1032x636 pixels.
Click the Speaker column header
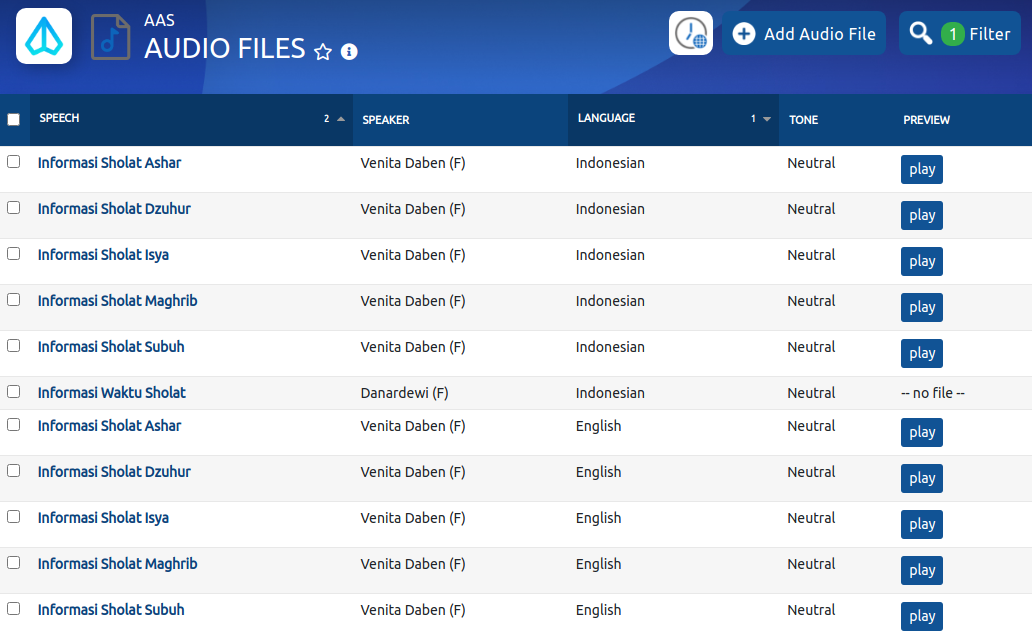point(386,120)
